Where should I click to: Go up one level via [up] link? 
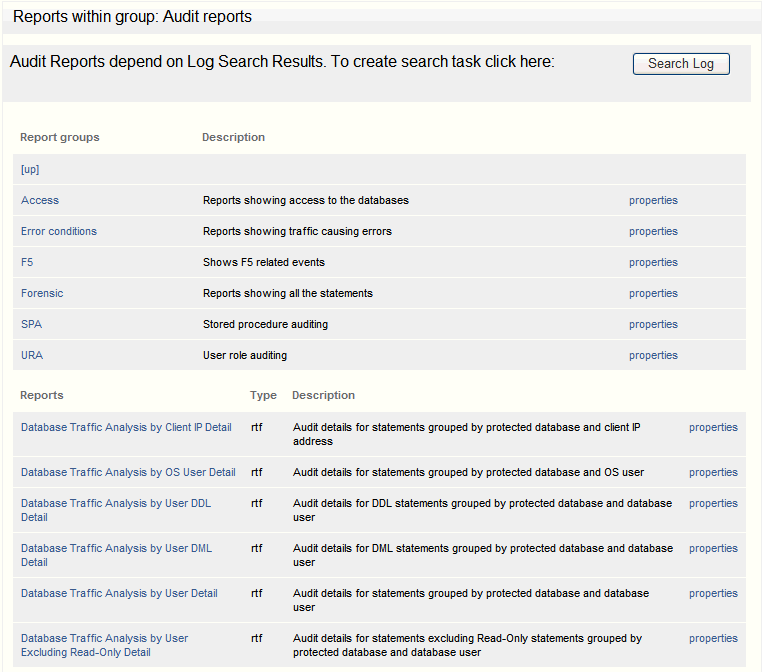30,170
